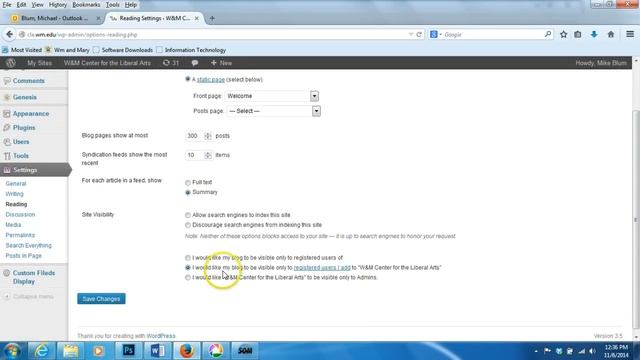The height and width of the screenshot is (360, 640).
Task: Open the downloads arrow icon
Action: [x=594, y=35]
